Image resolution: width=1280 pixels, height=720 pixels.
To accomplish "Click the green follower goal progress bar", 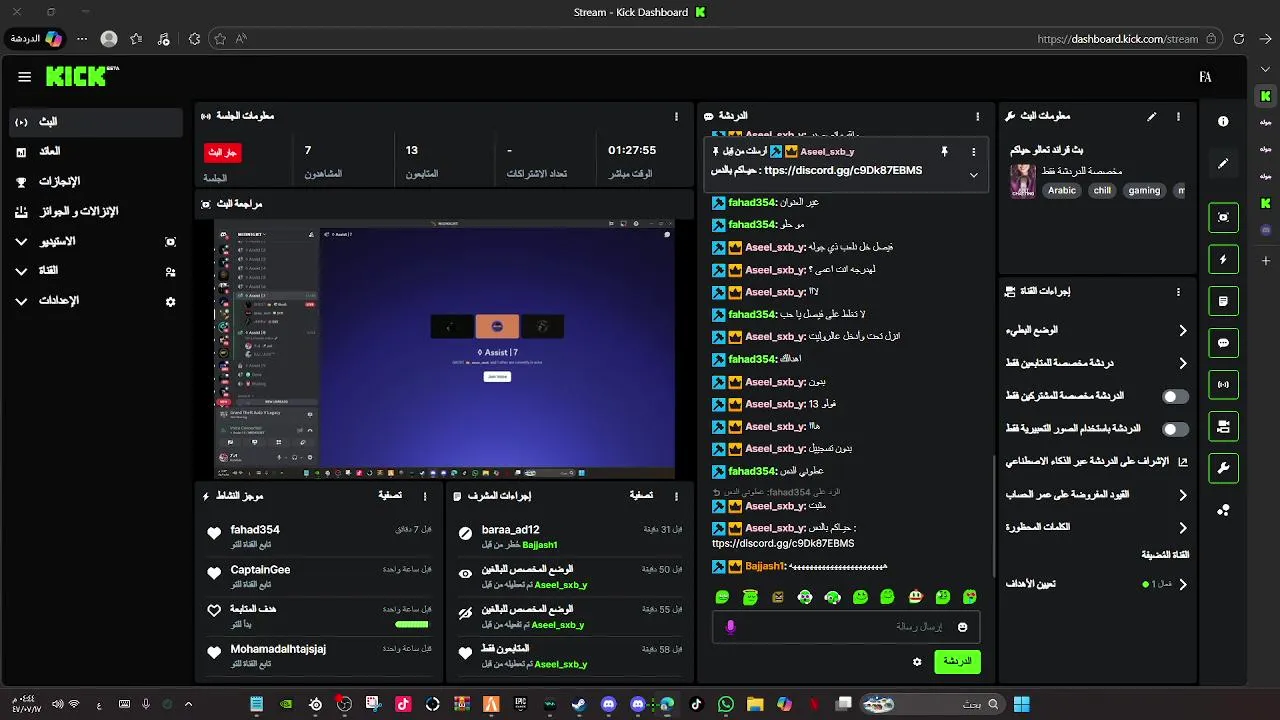I will click(411, 624).
